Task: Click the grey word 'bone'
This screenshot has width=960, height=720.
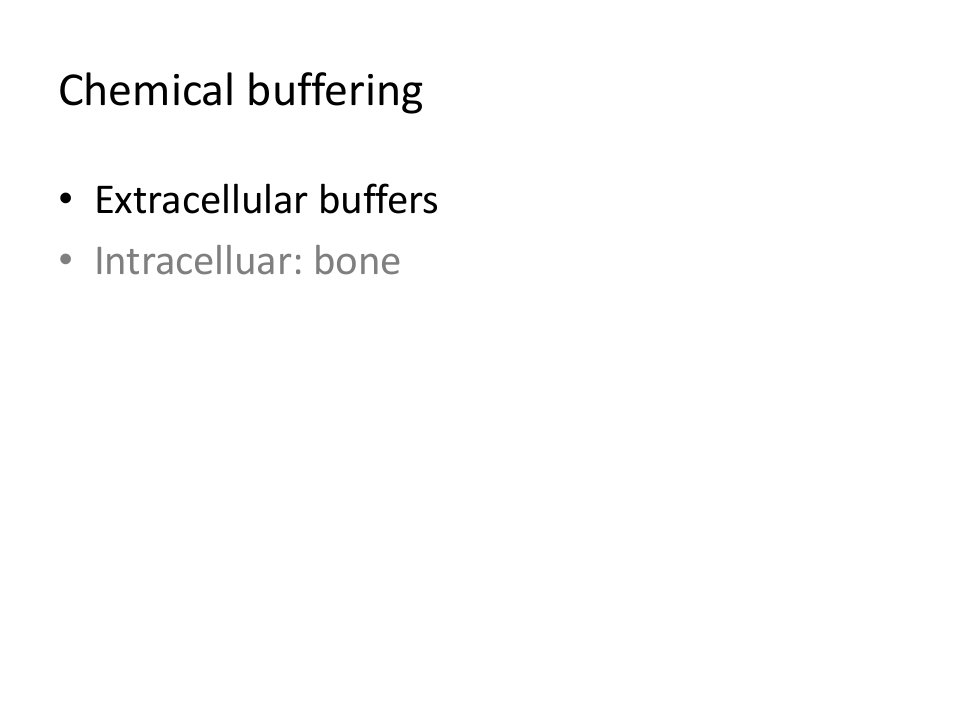Action: tap(357, 261)
